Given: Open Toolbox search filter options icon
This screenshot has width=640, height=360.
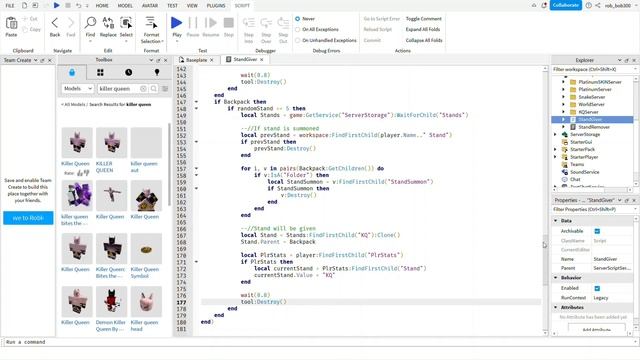Looking at the screenshot, I should 165,89.
